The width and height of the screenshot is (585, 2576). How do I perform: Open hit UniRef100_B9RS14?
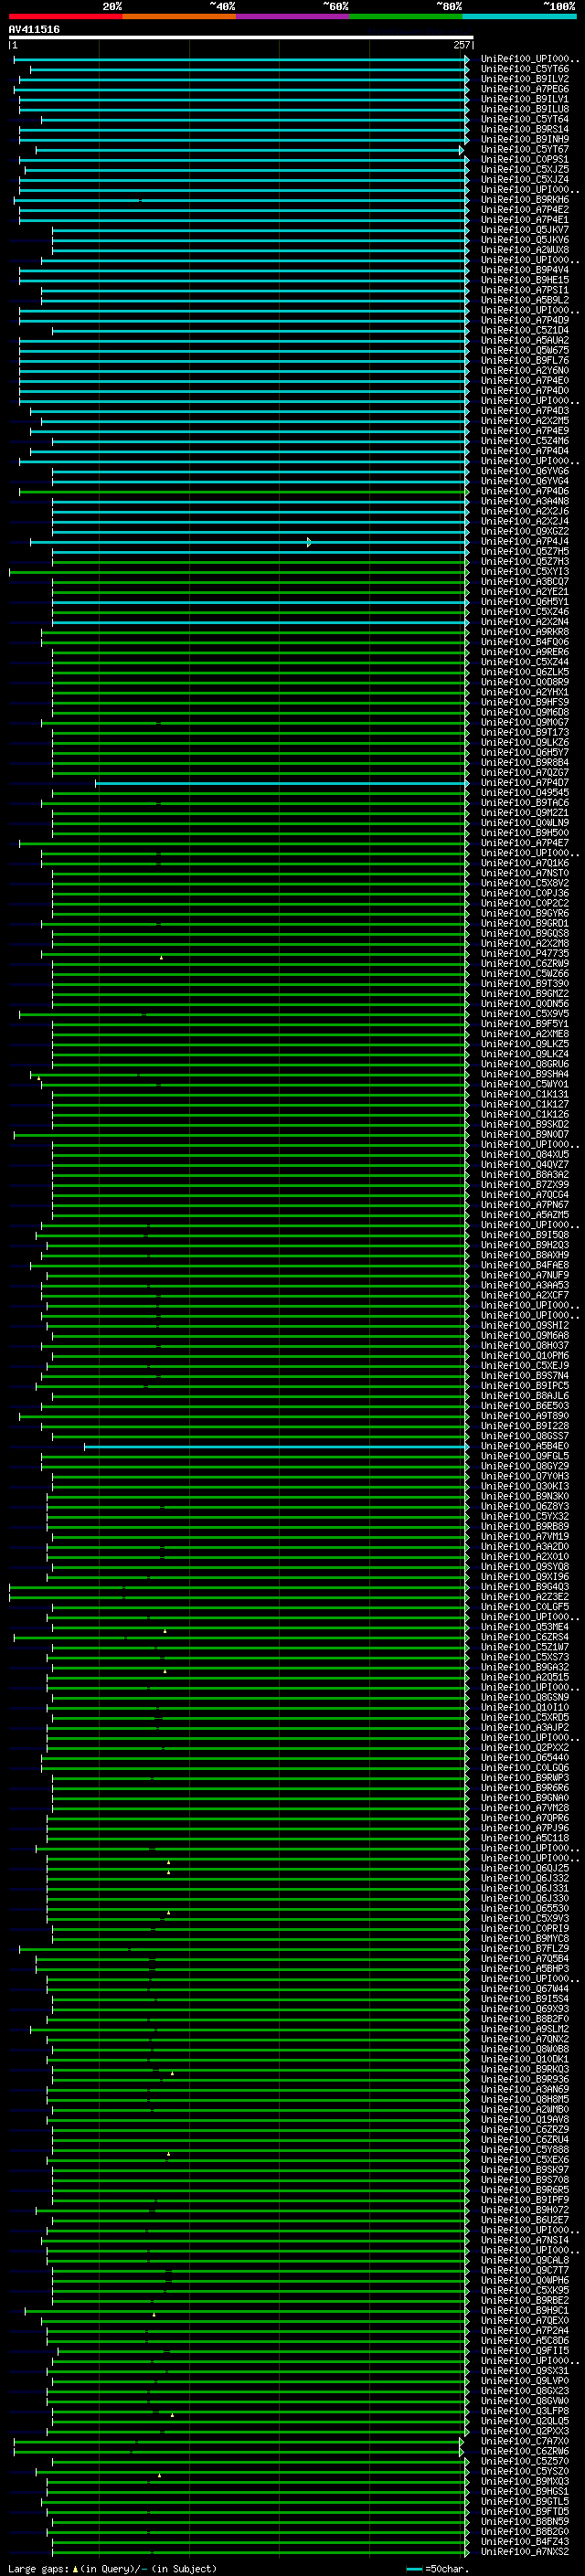[525, 129]
